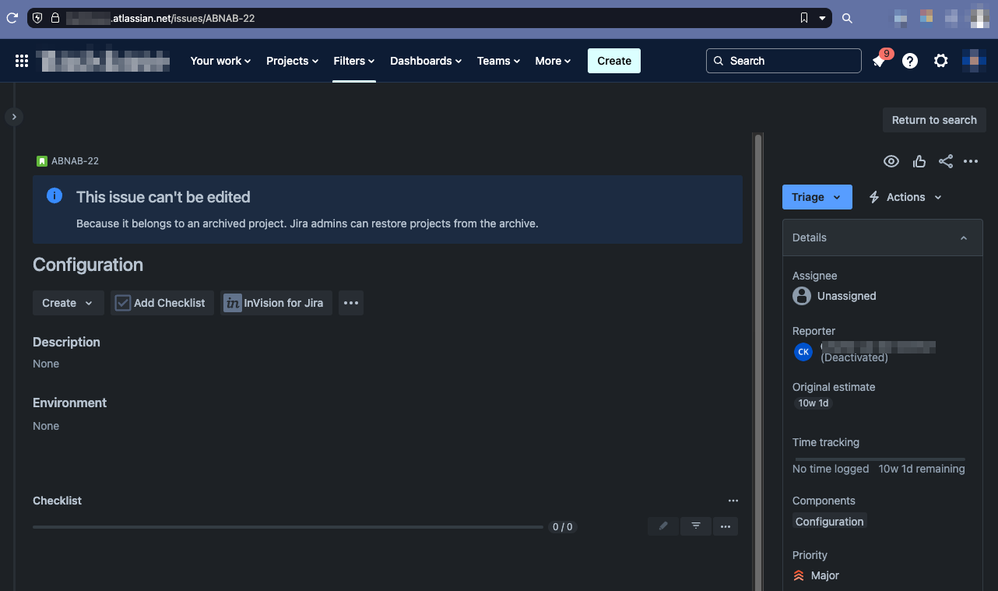
Task: Open the issue's more actions ellipsis
Action: click(970, 160)
